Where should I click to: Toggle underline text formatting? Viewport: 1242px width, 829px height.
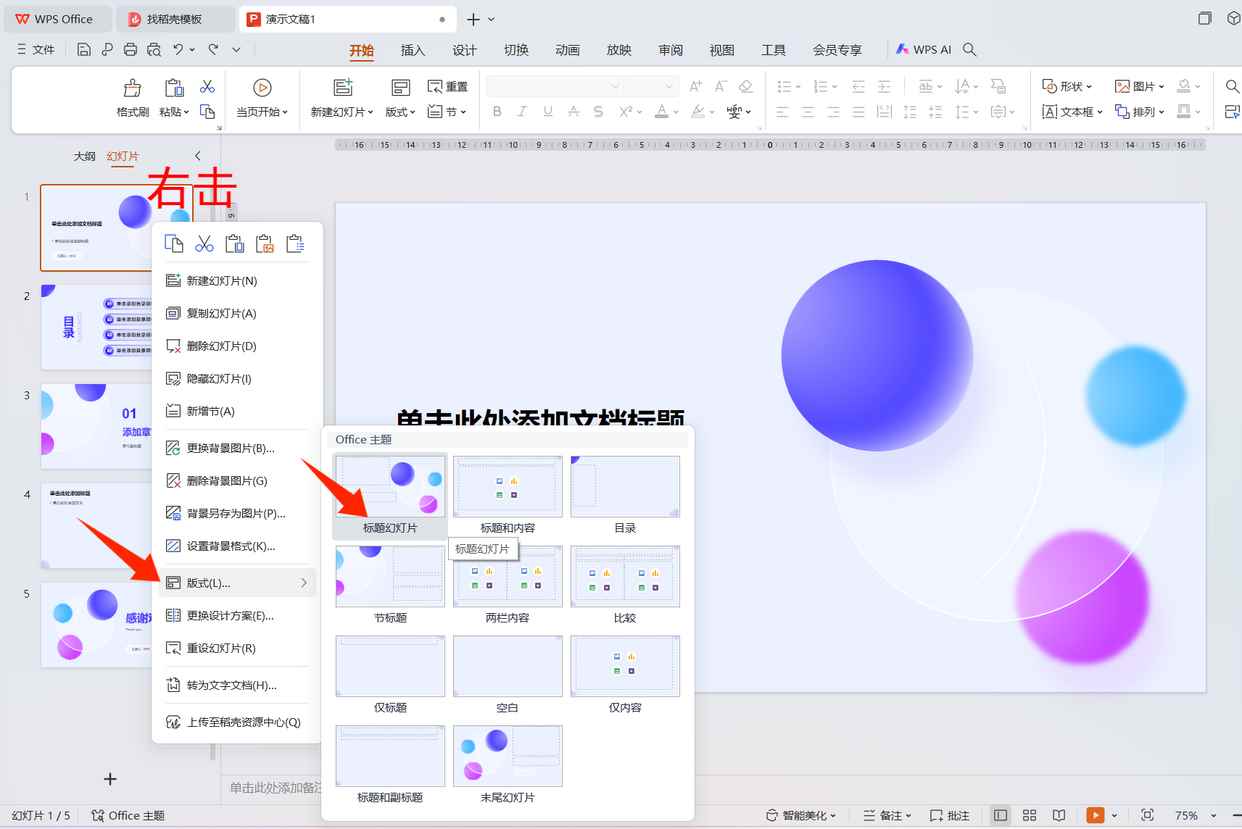(548, 112)
